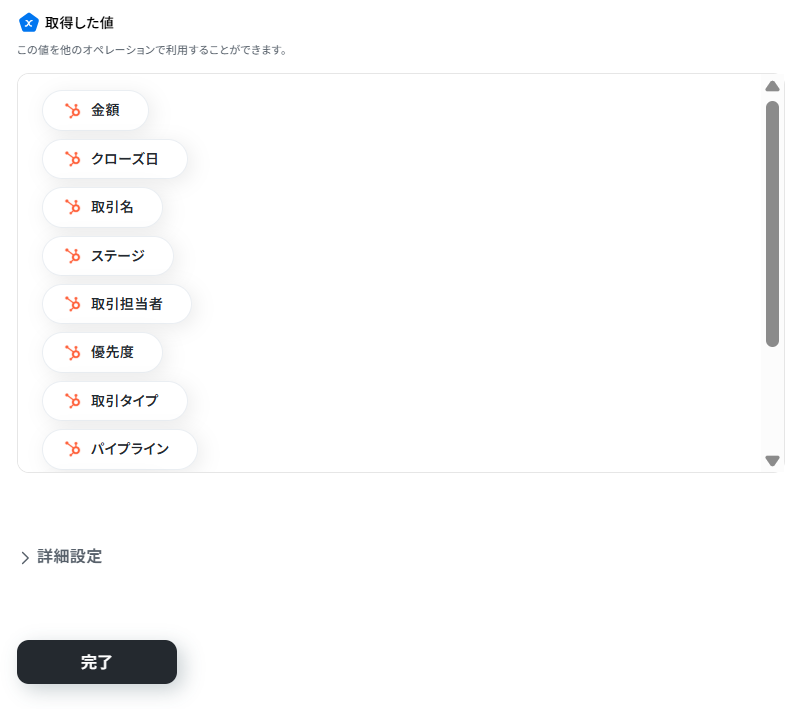This screenshot has height=709, width=799.
Task: Expand the 詳細設定 section
Action: pyautogui.click(x=61, y=557)
